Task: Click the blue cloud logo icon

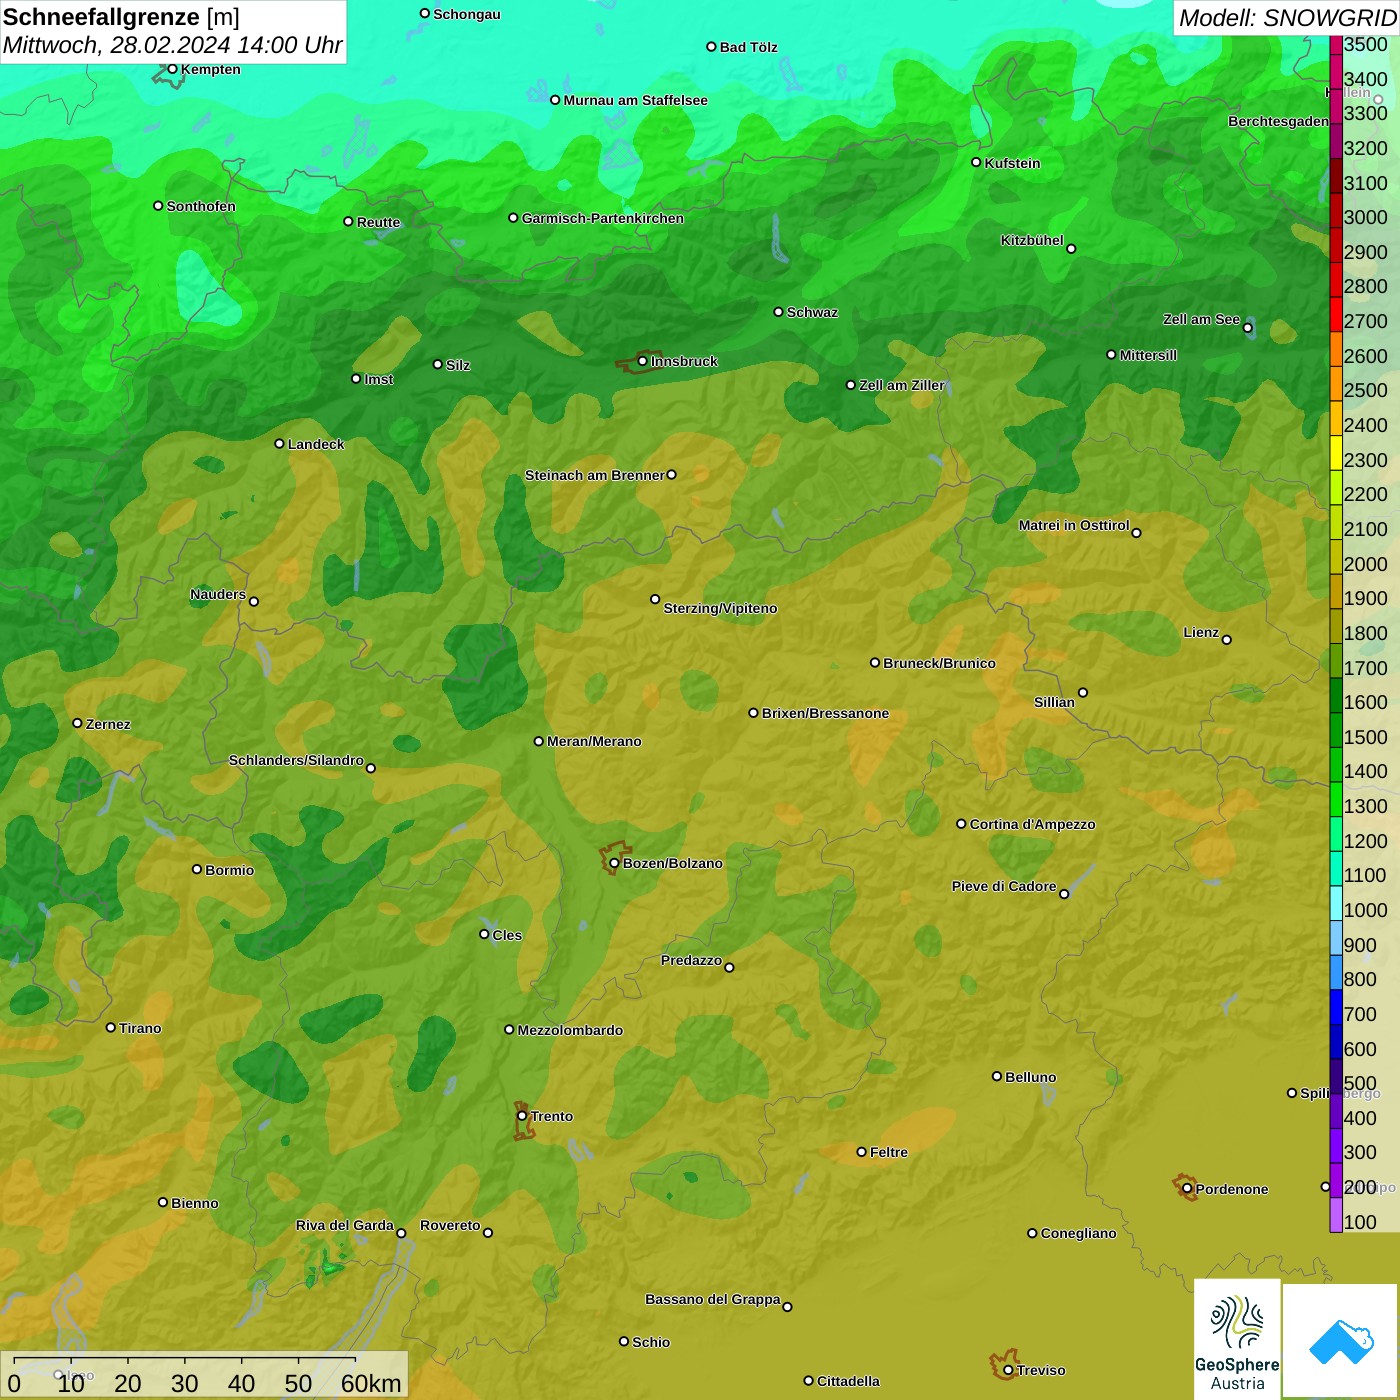Action: tap(1341, 1341)
